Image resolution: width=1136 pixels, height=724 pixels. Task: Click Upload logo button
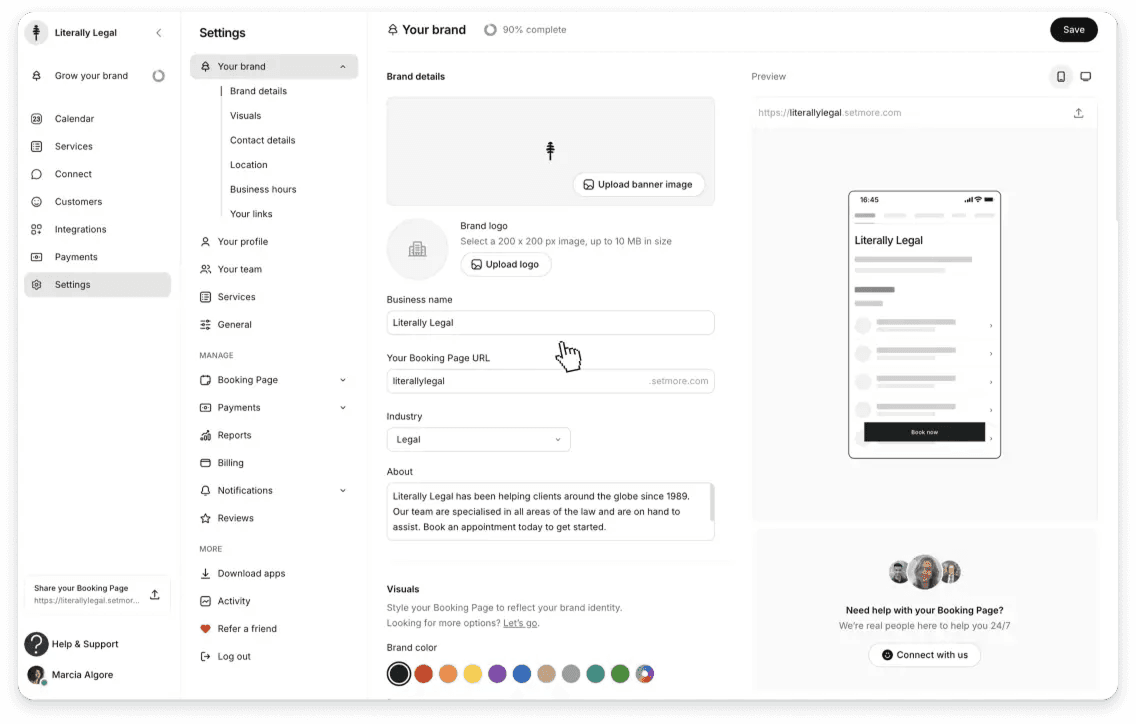coord(505,265)
